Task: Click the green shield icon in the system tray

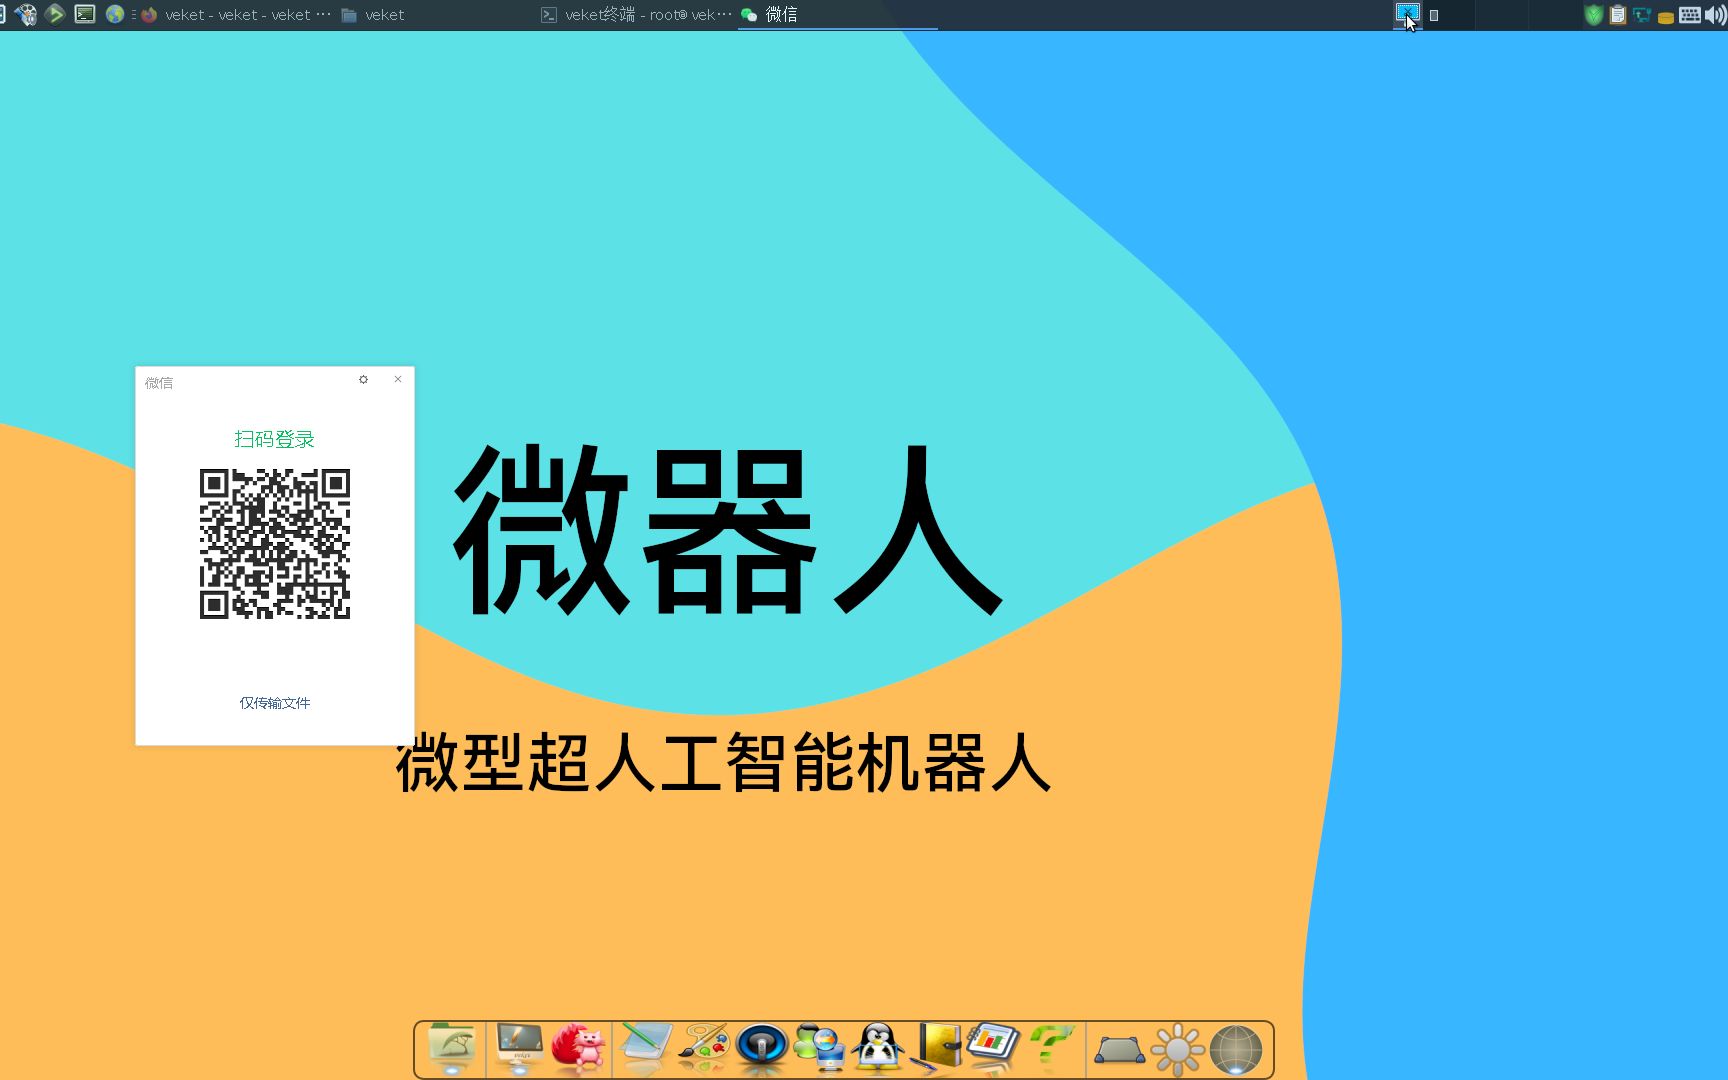Action: coord(1593,15)
